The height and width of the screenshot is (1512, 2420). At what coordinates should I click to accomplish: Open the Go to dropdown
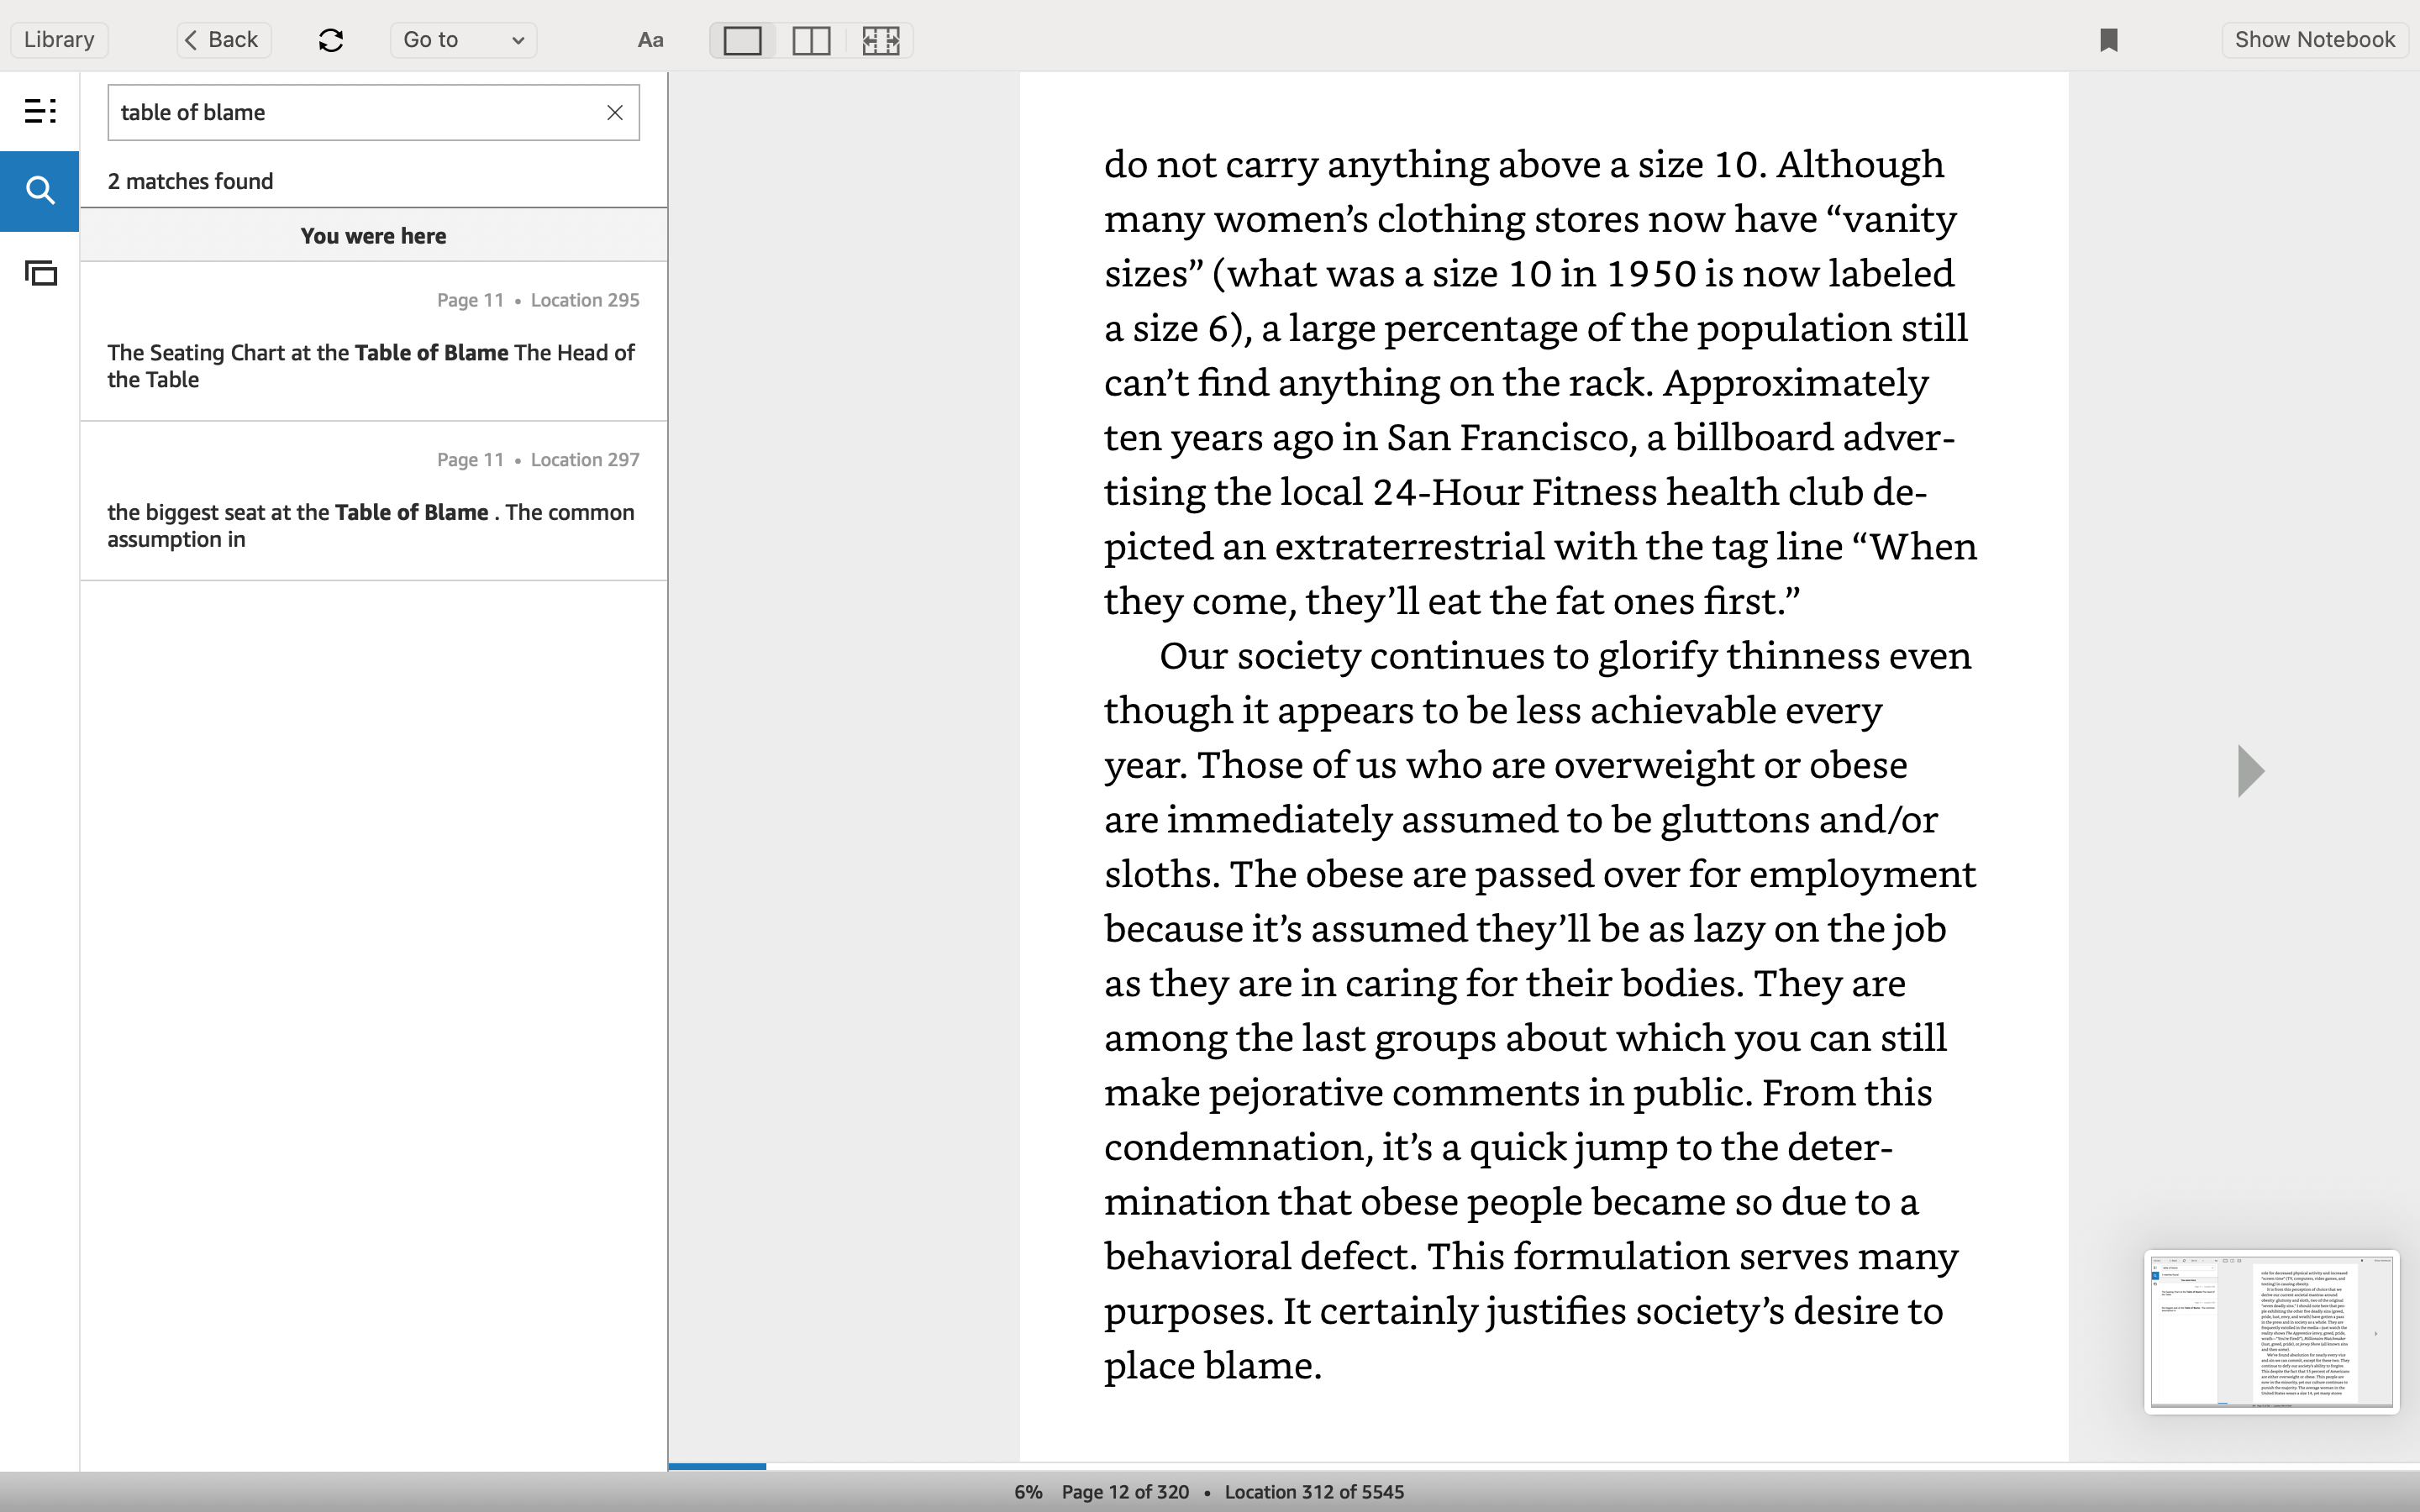(x=463, y=40)
